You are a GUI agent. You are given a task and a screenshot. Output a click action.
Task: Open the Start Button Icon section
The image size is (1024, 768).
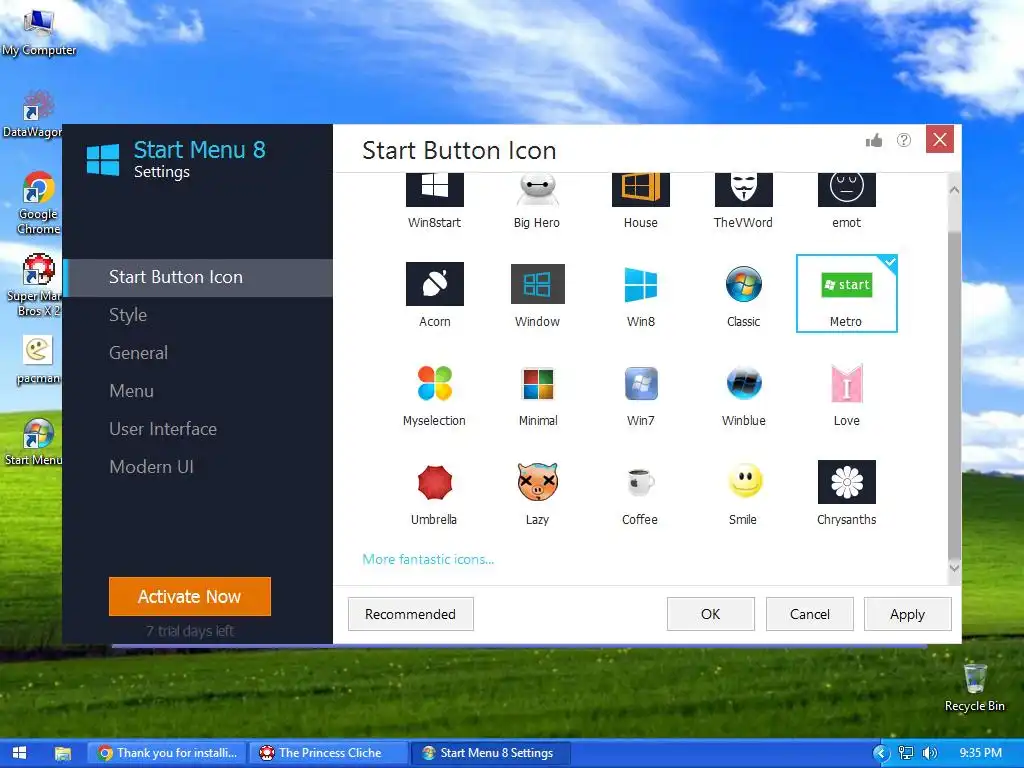[197, 277]
